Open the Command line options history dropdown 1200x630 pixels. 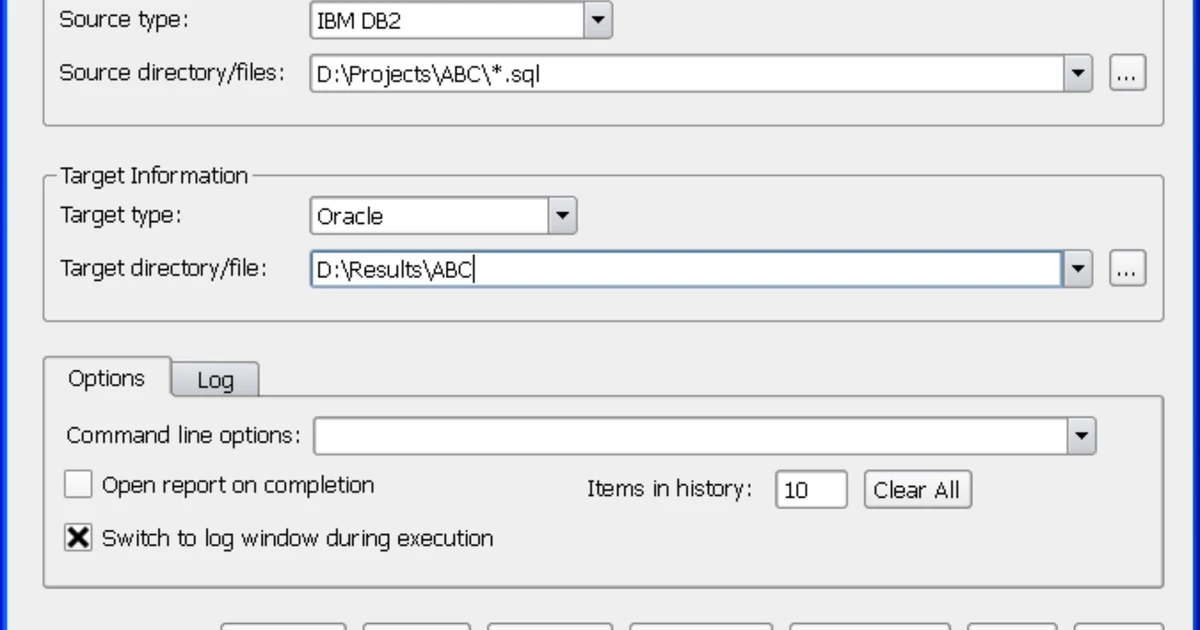click(1080, 435)
